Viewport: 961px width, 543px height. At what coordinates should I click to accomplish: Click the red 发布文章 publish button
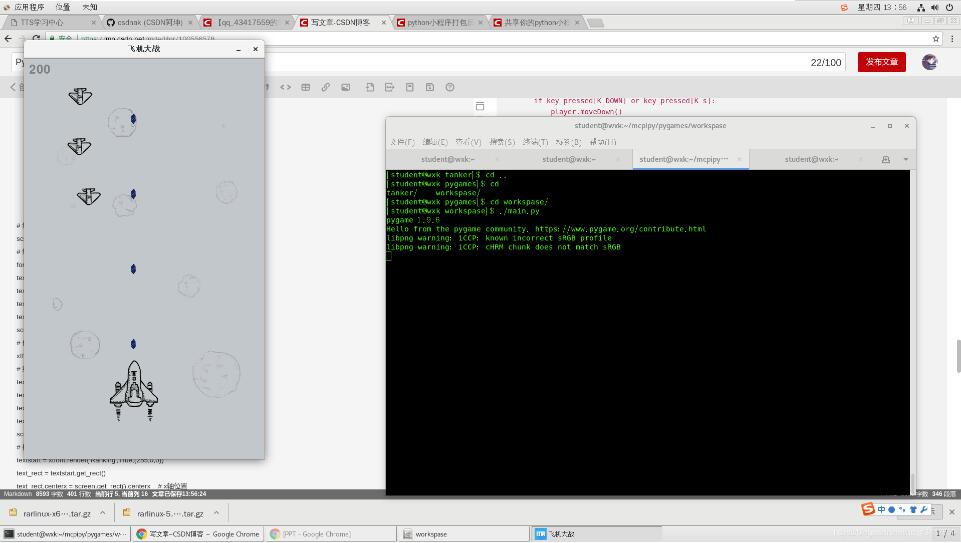881,62
